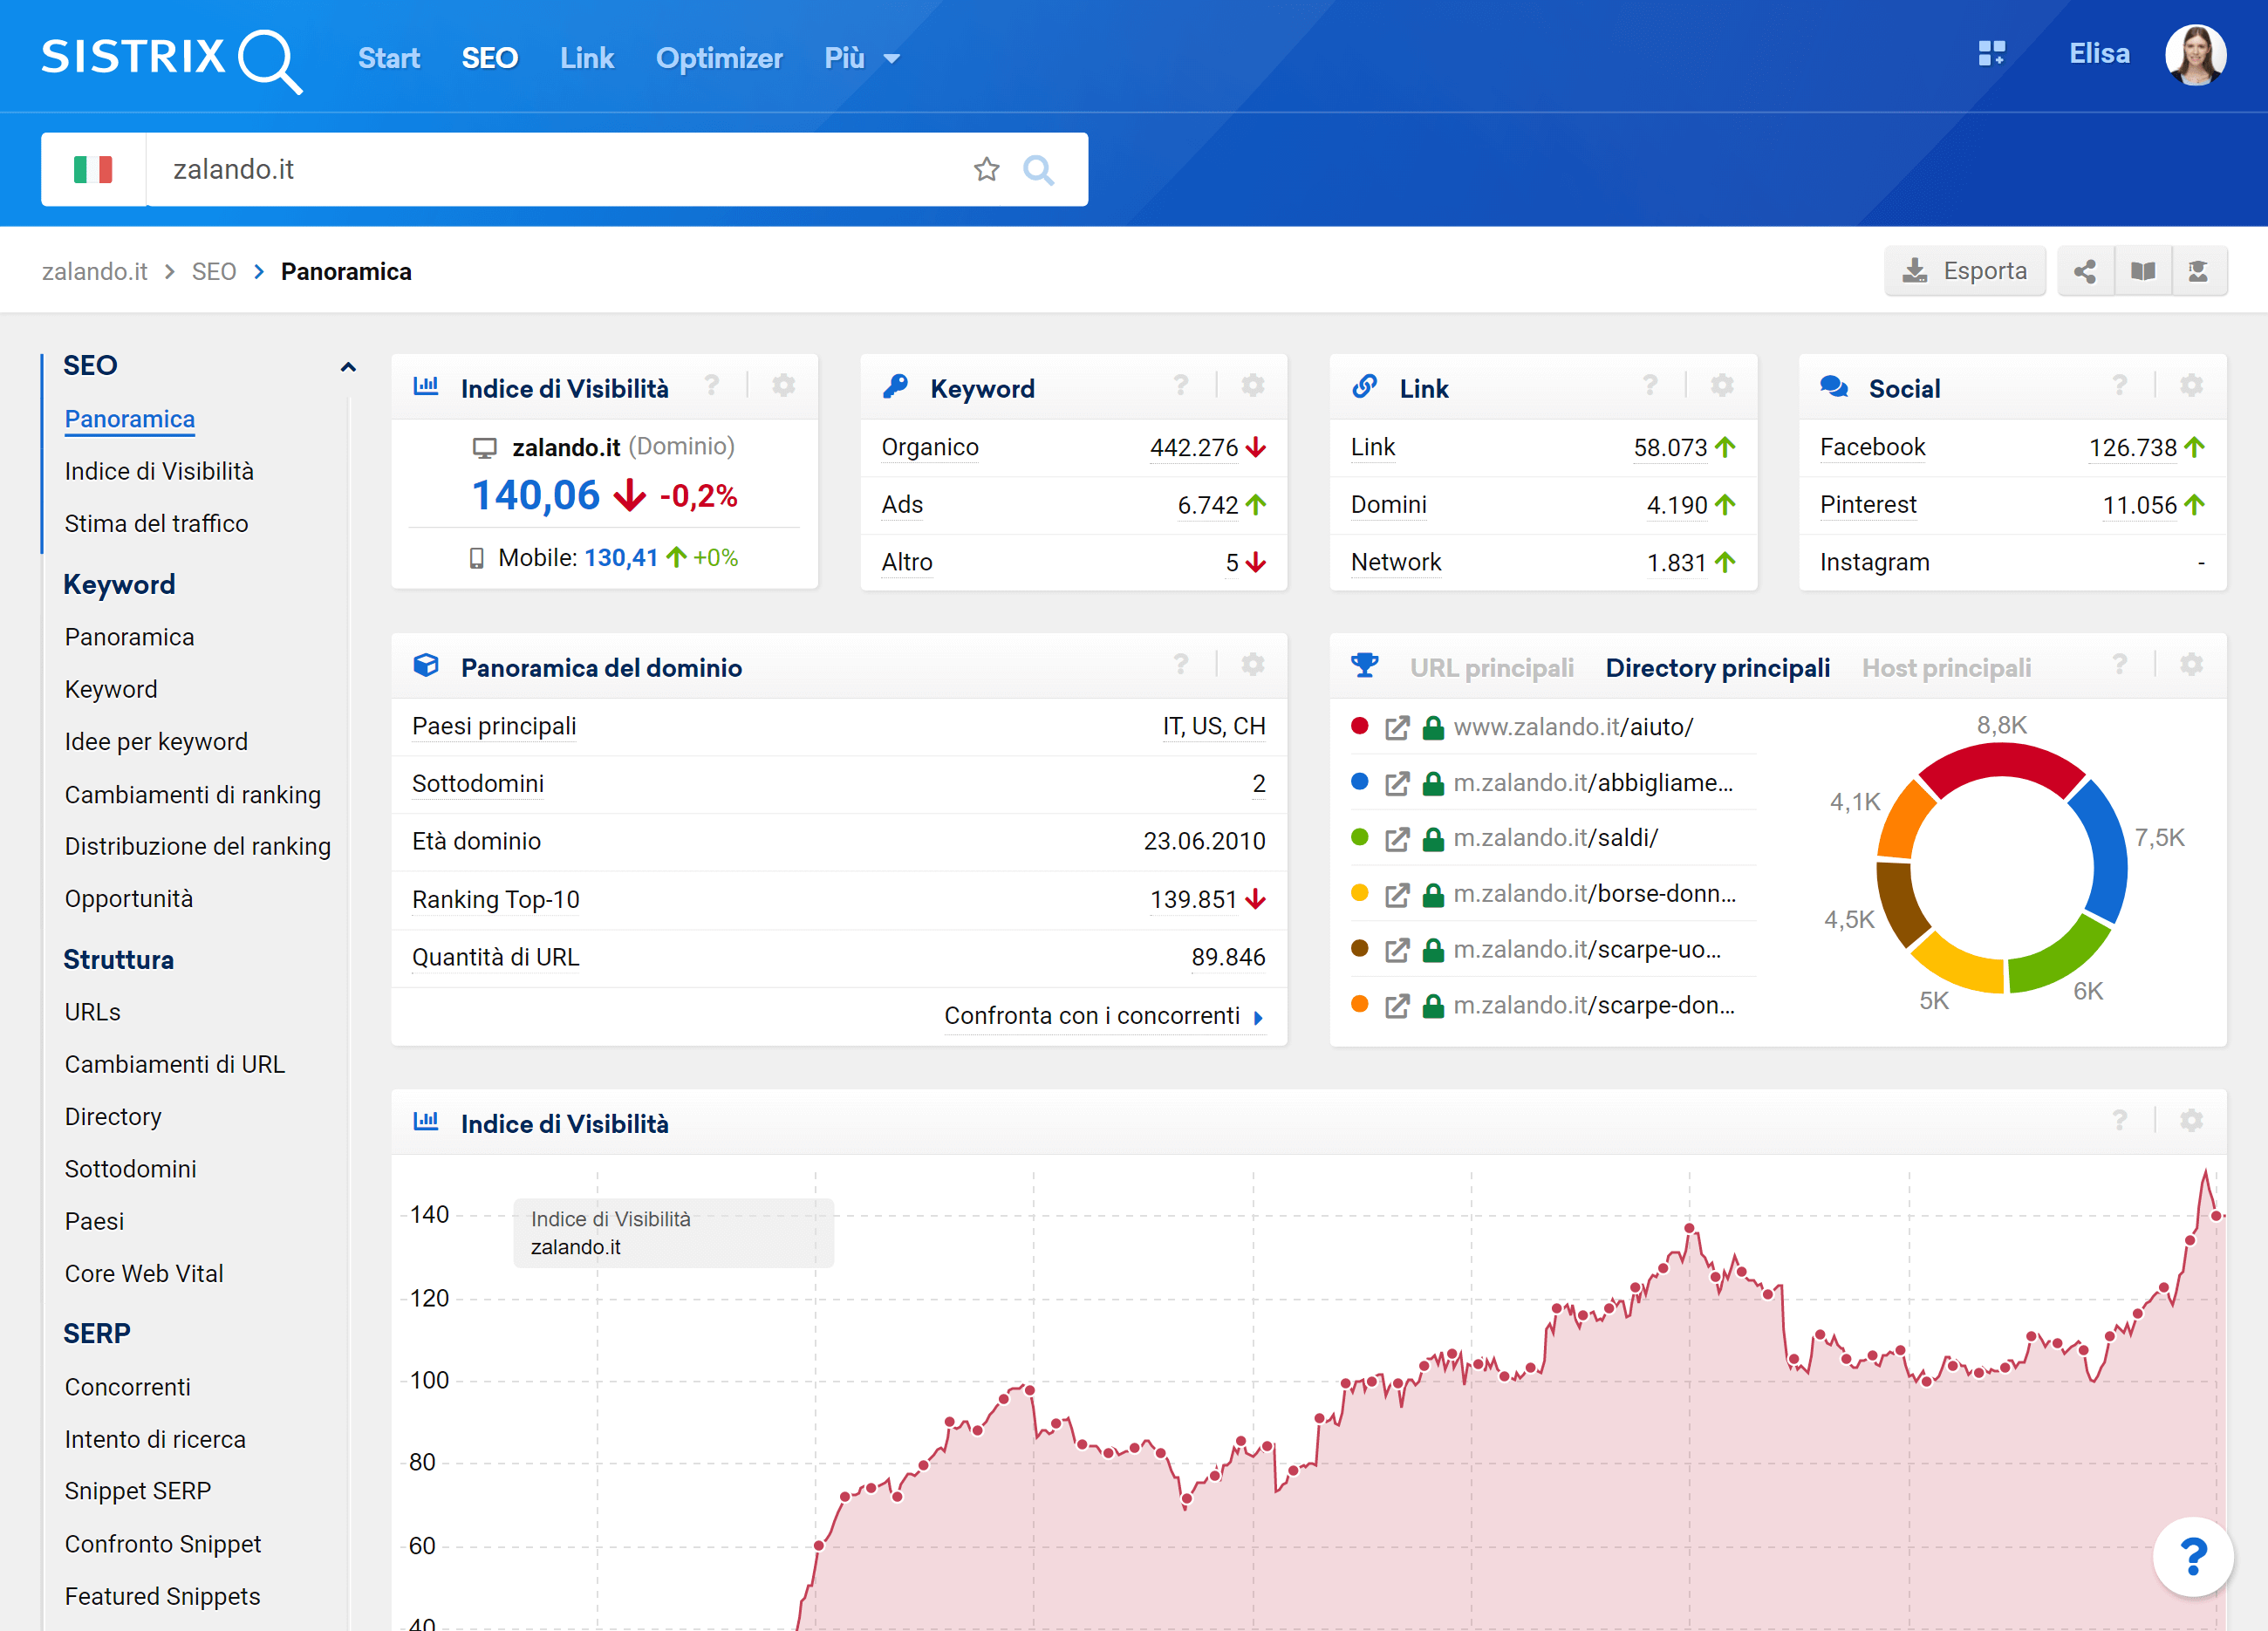Open the Optimizer menu item
This screenshot has height=1631, width=2268.
(718, 58)
